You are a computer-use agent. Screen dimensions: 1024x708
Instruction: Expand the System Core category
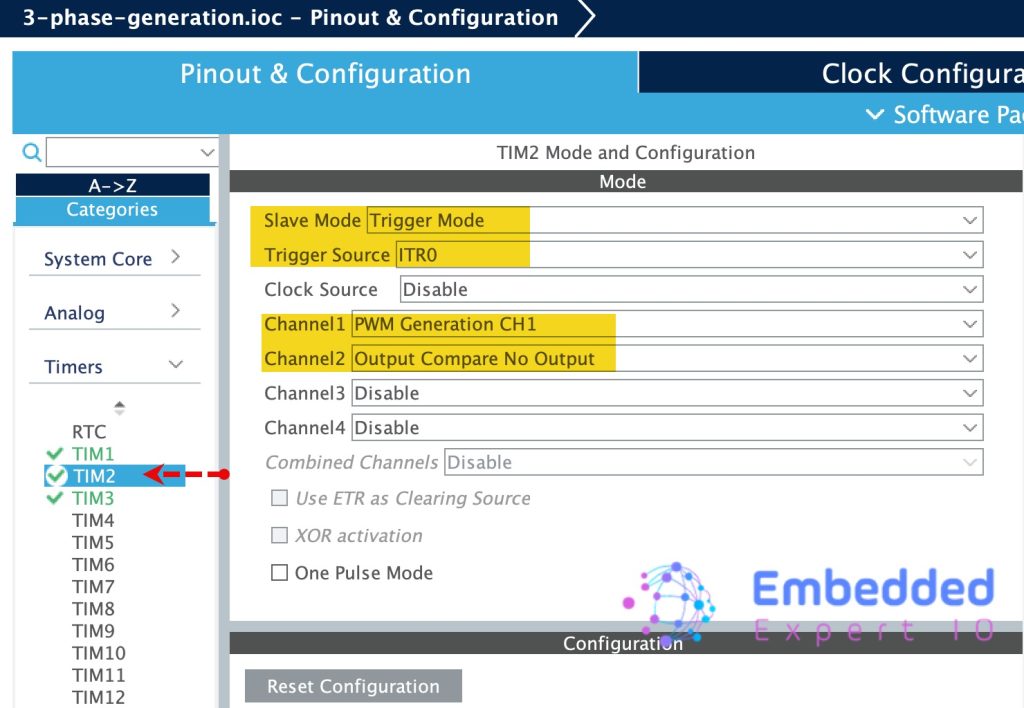click(x=112, y=258)
